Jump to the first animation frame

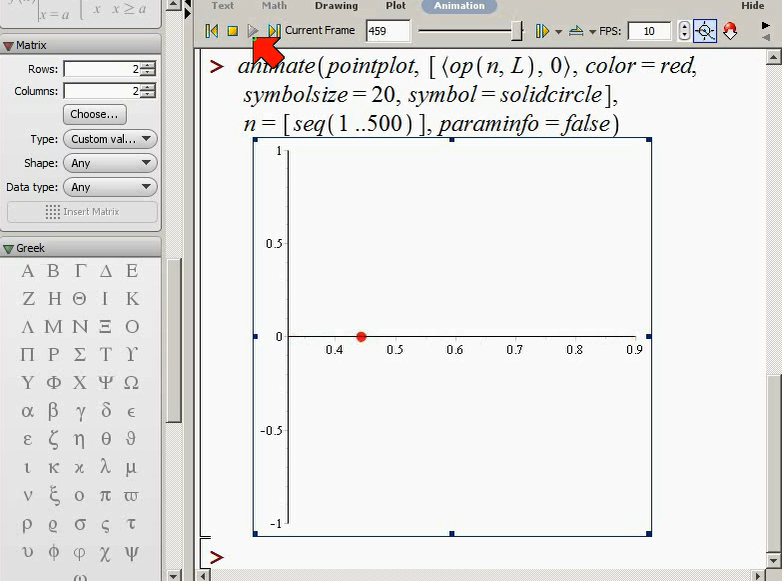pos(211,31)
